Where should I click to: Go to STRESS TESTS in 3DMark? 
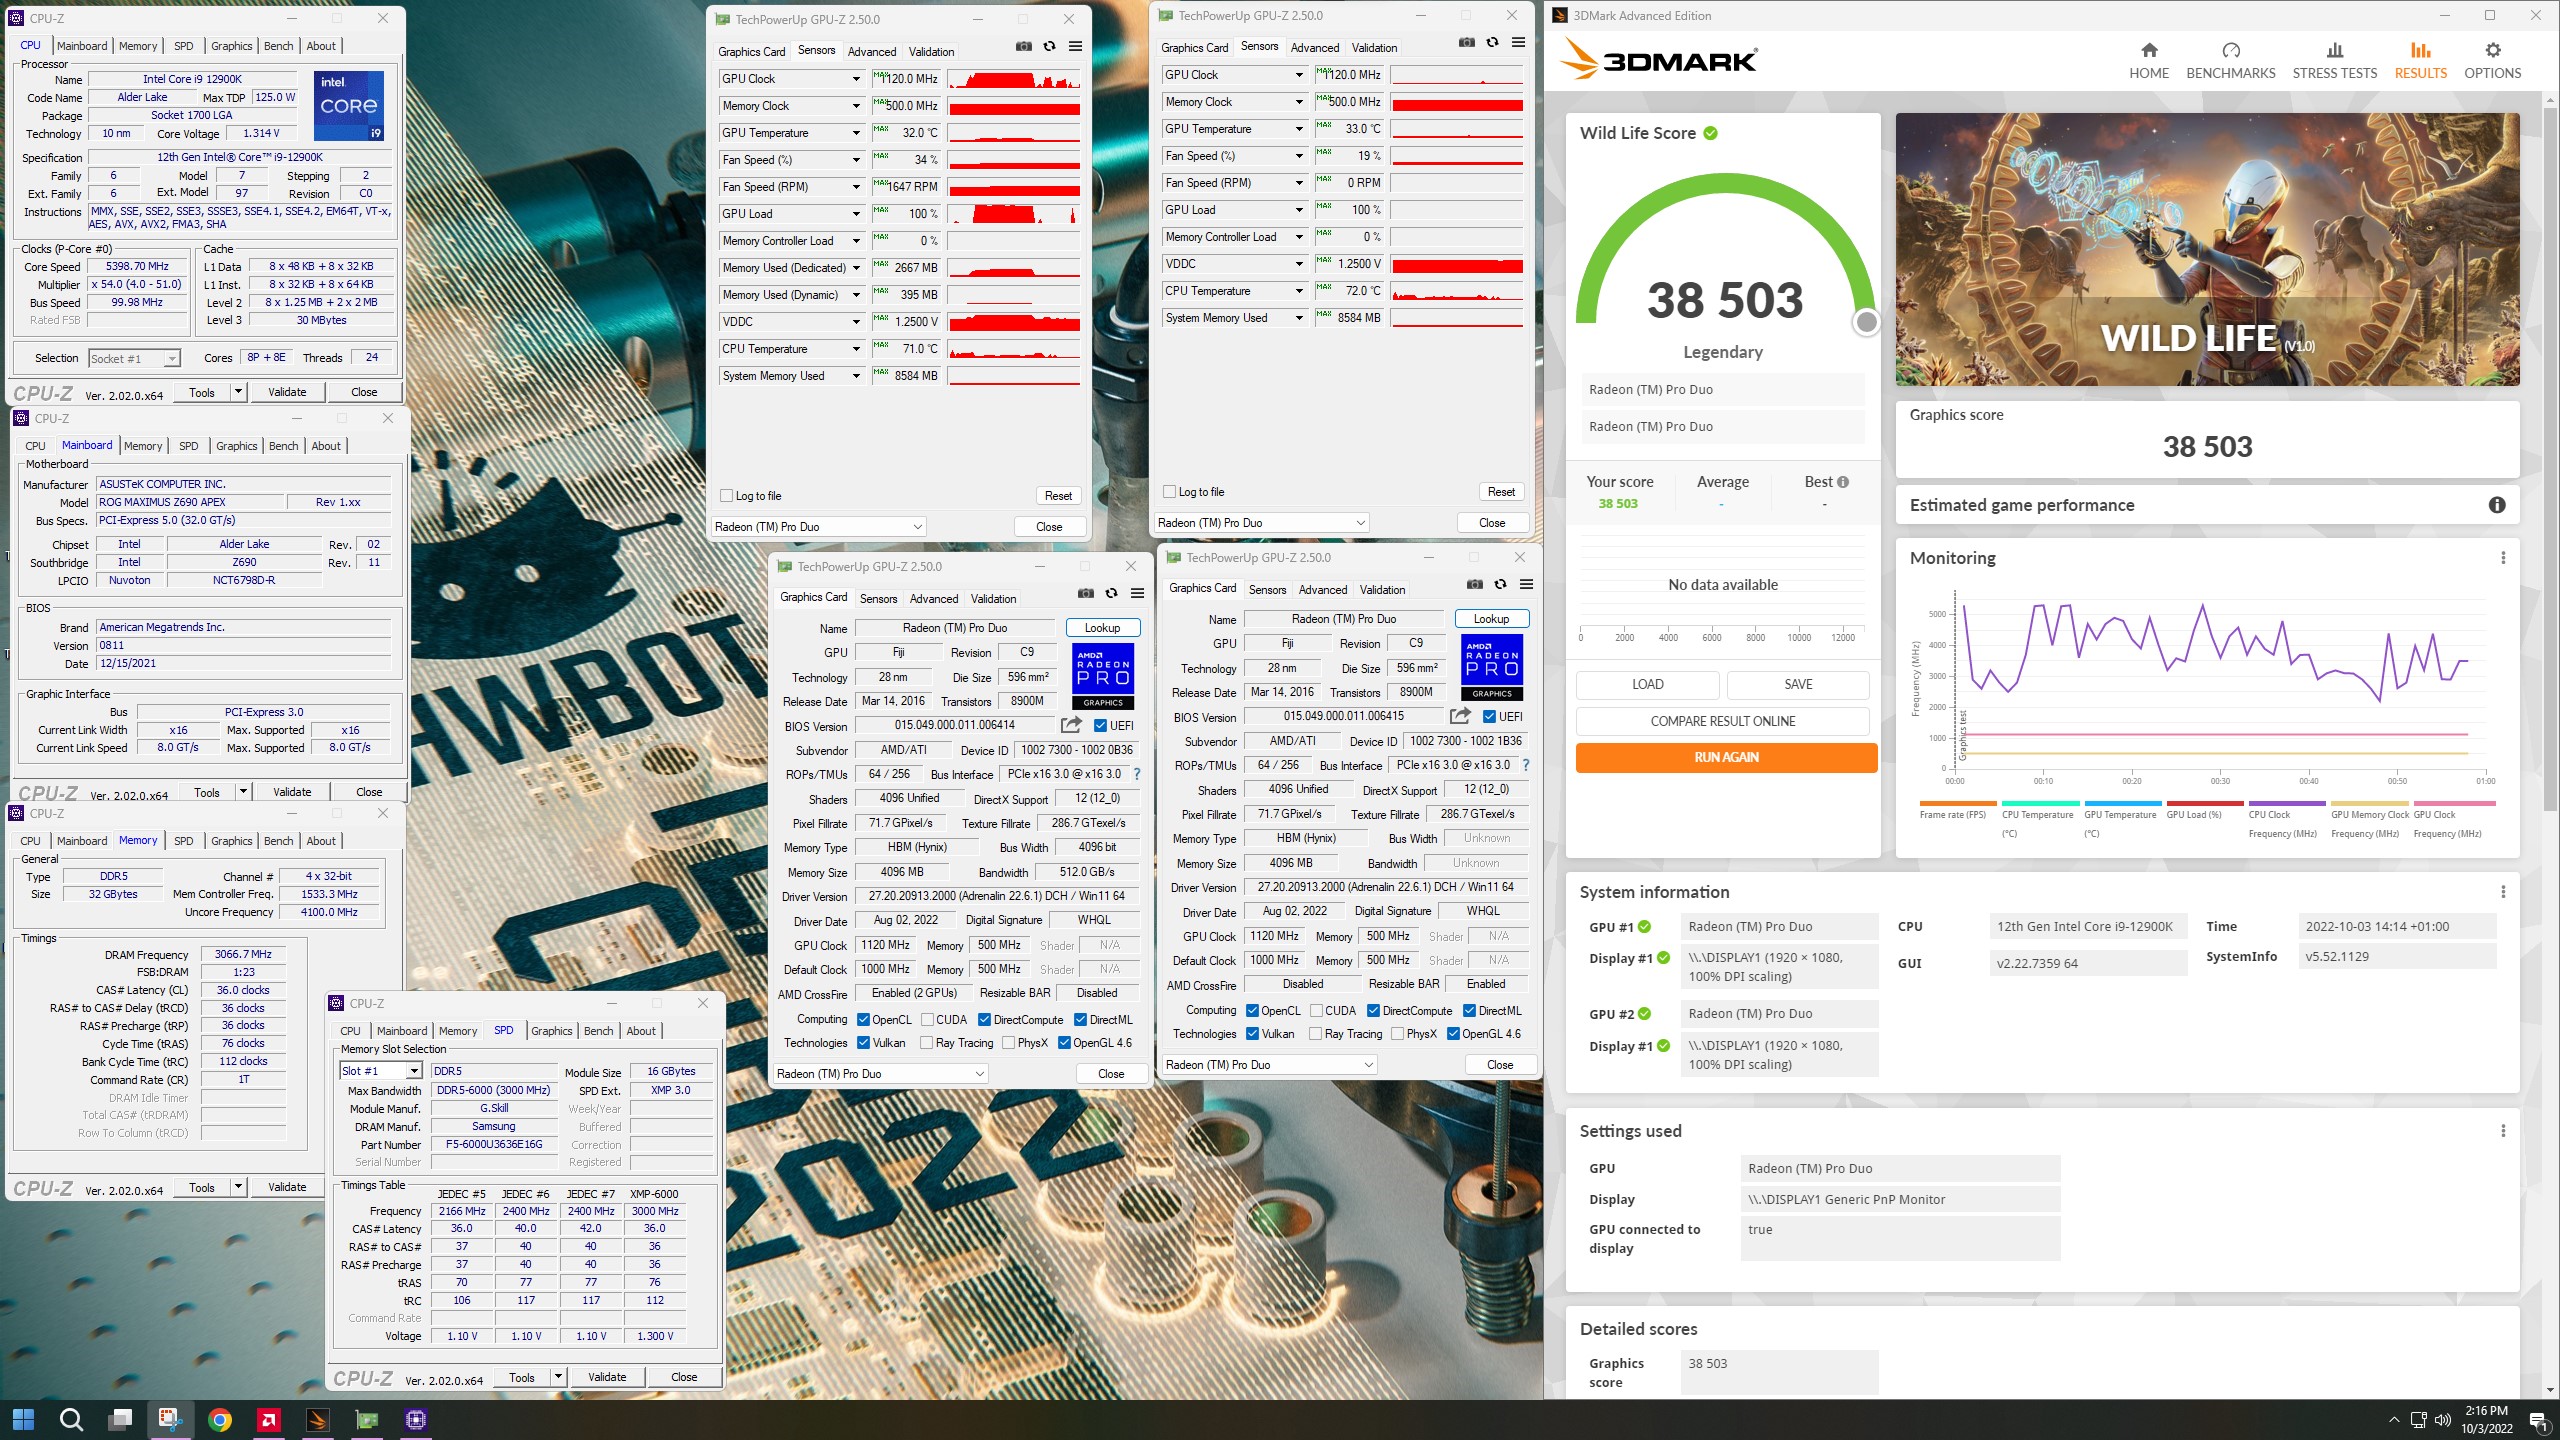2335,61
